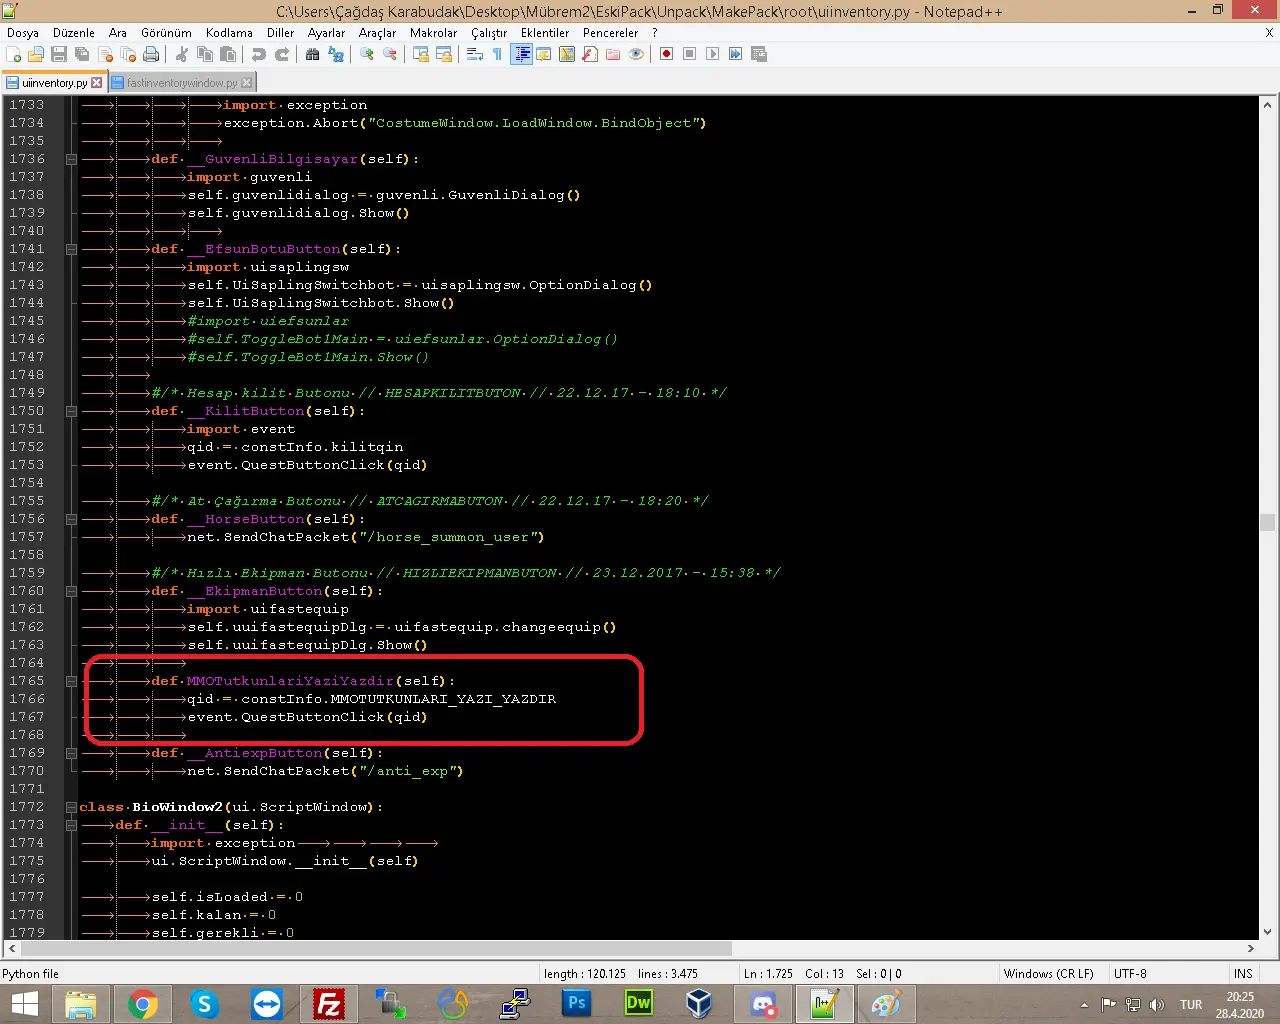Image resolution: width=1280 pixels, height=1024 pixels.
Task: Collapse the __EfsunBotuButton fold at line 1741
Action: click(x=71, y=249)
